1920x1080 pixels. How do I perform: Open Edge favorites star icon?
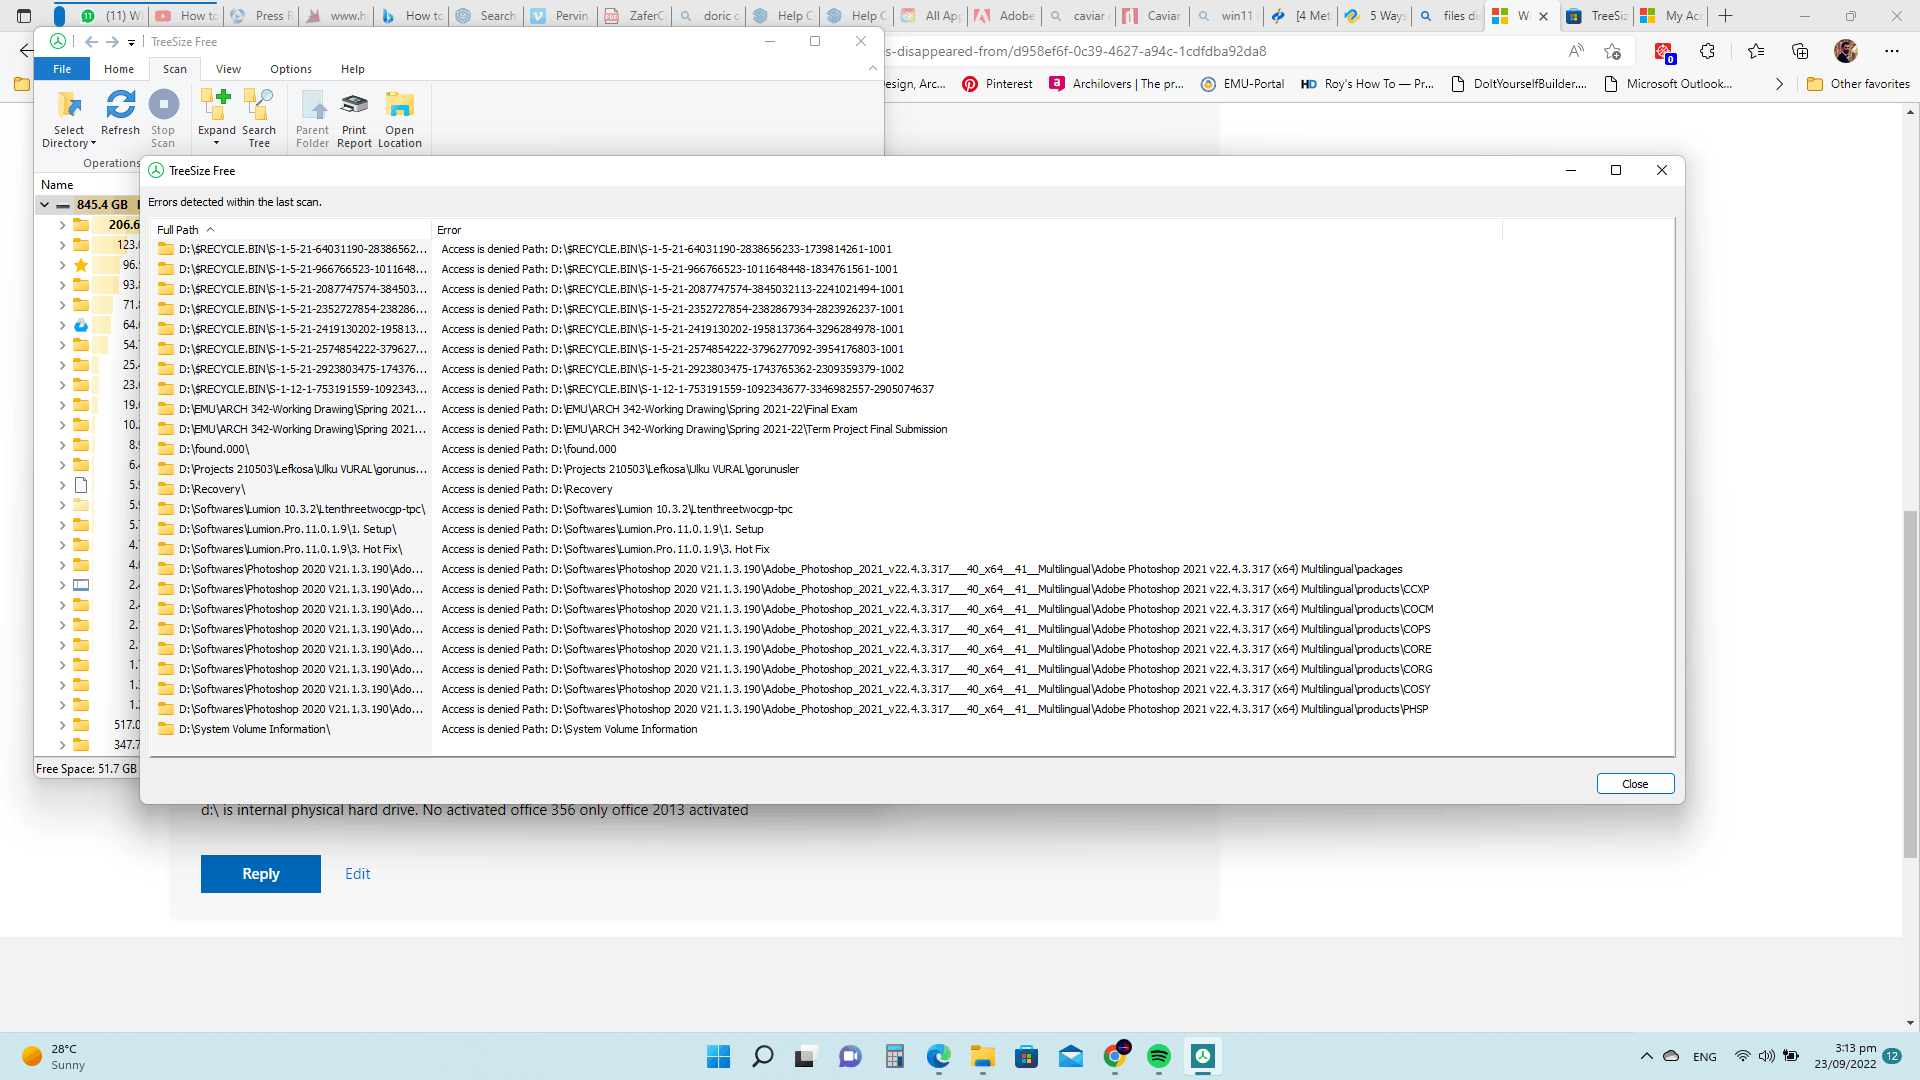pyautogui.click(x=1756, y=51)
